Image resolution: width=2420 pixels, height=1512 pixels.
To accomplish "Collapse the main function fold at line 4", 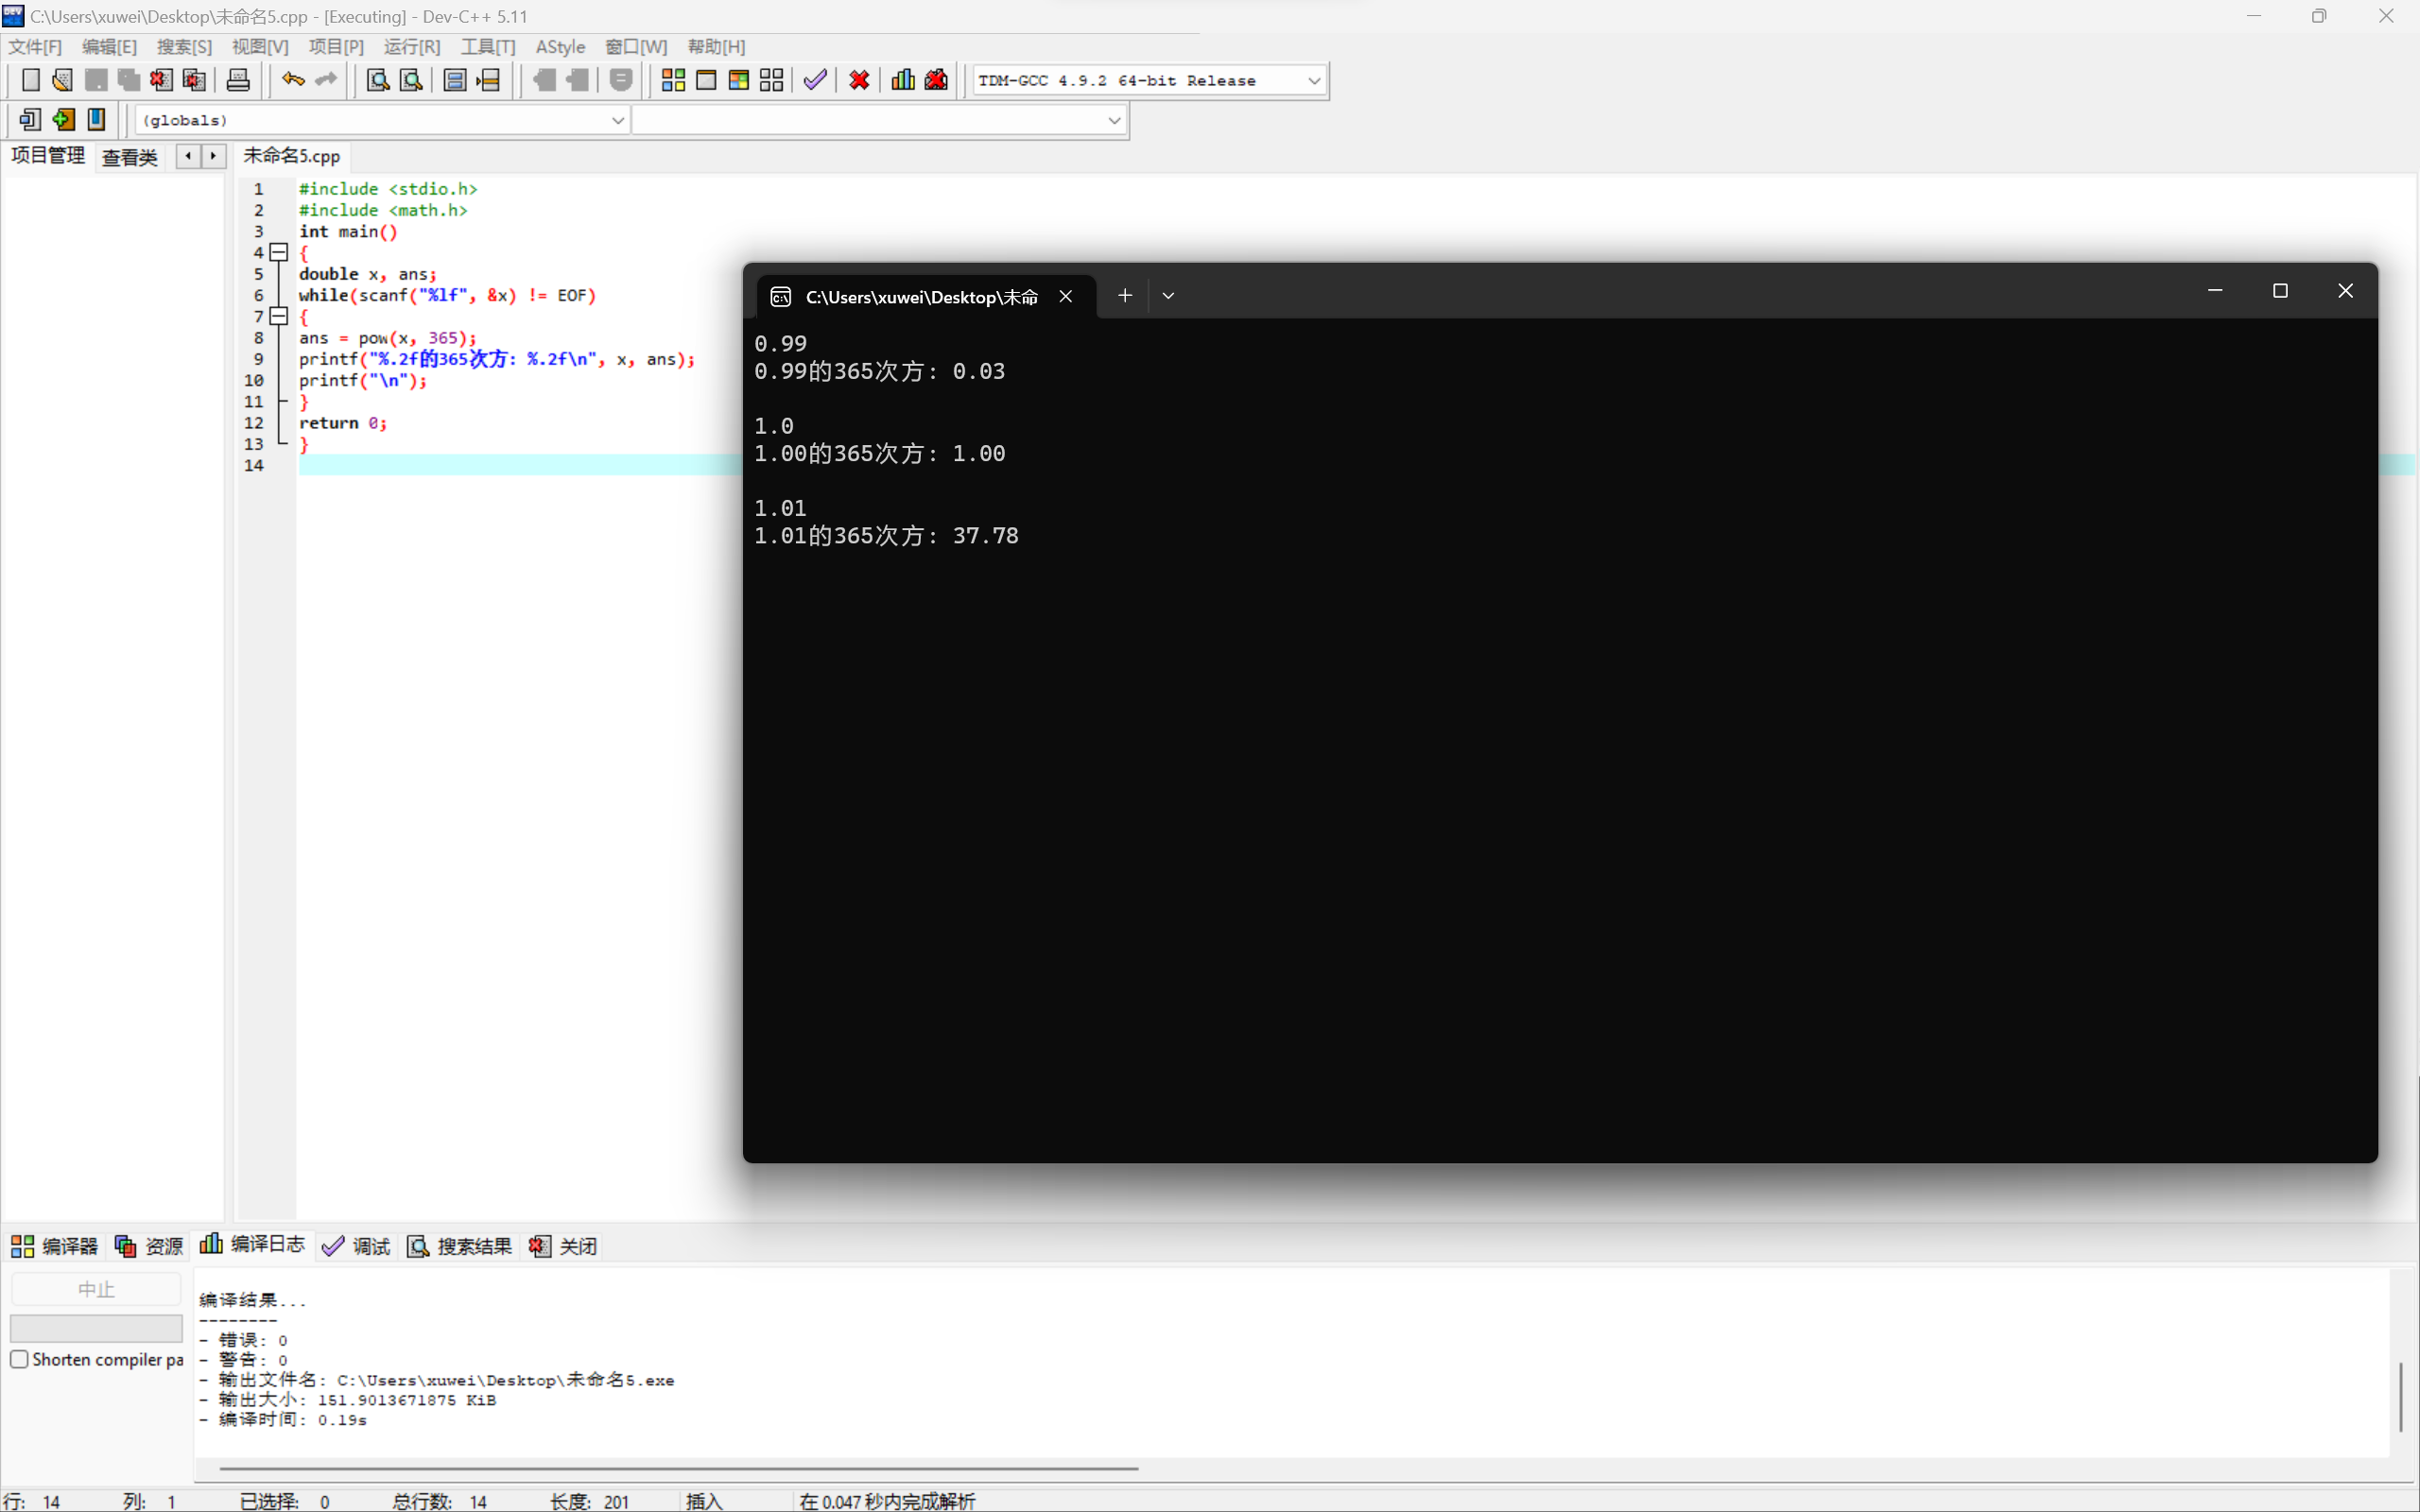I will tap(279, 253).
